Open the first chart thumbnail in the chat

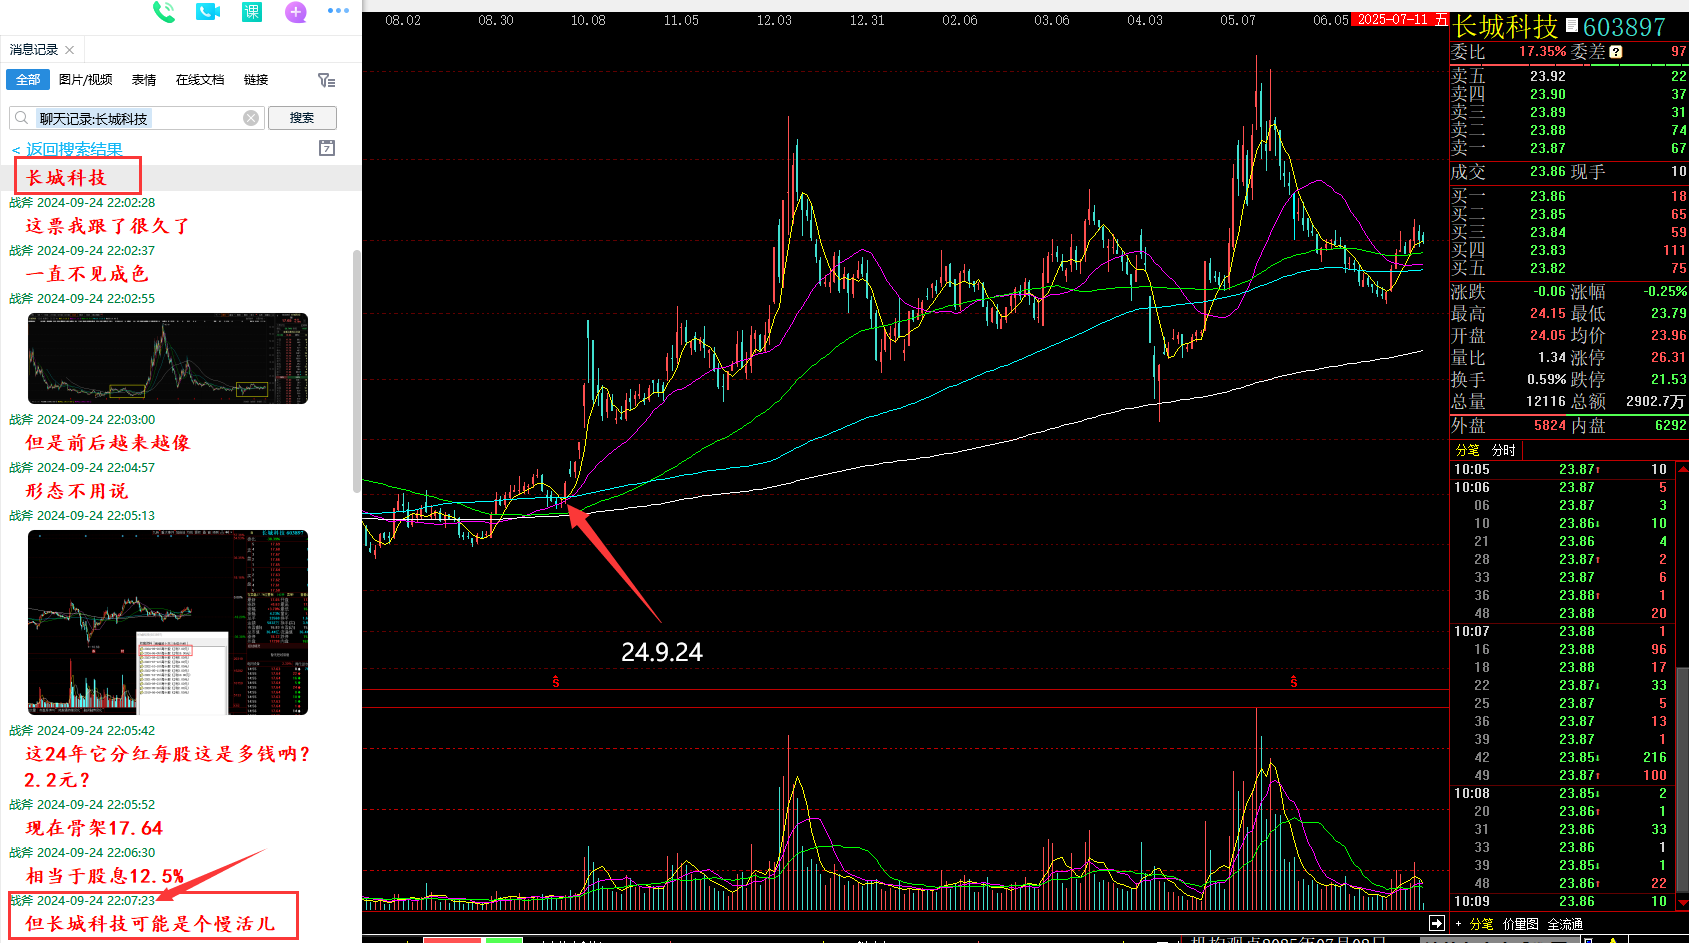click(168, 358)
